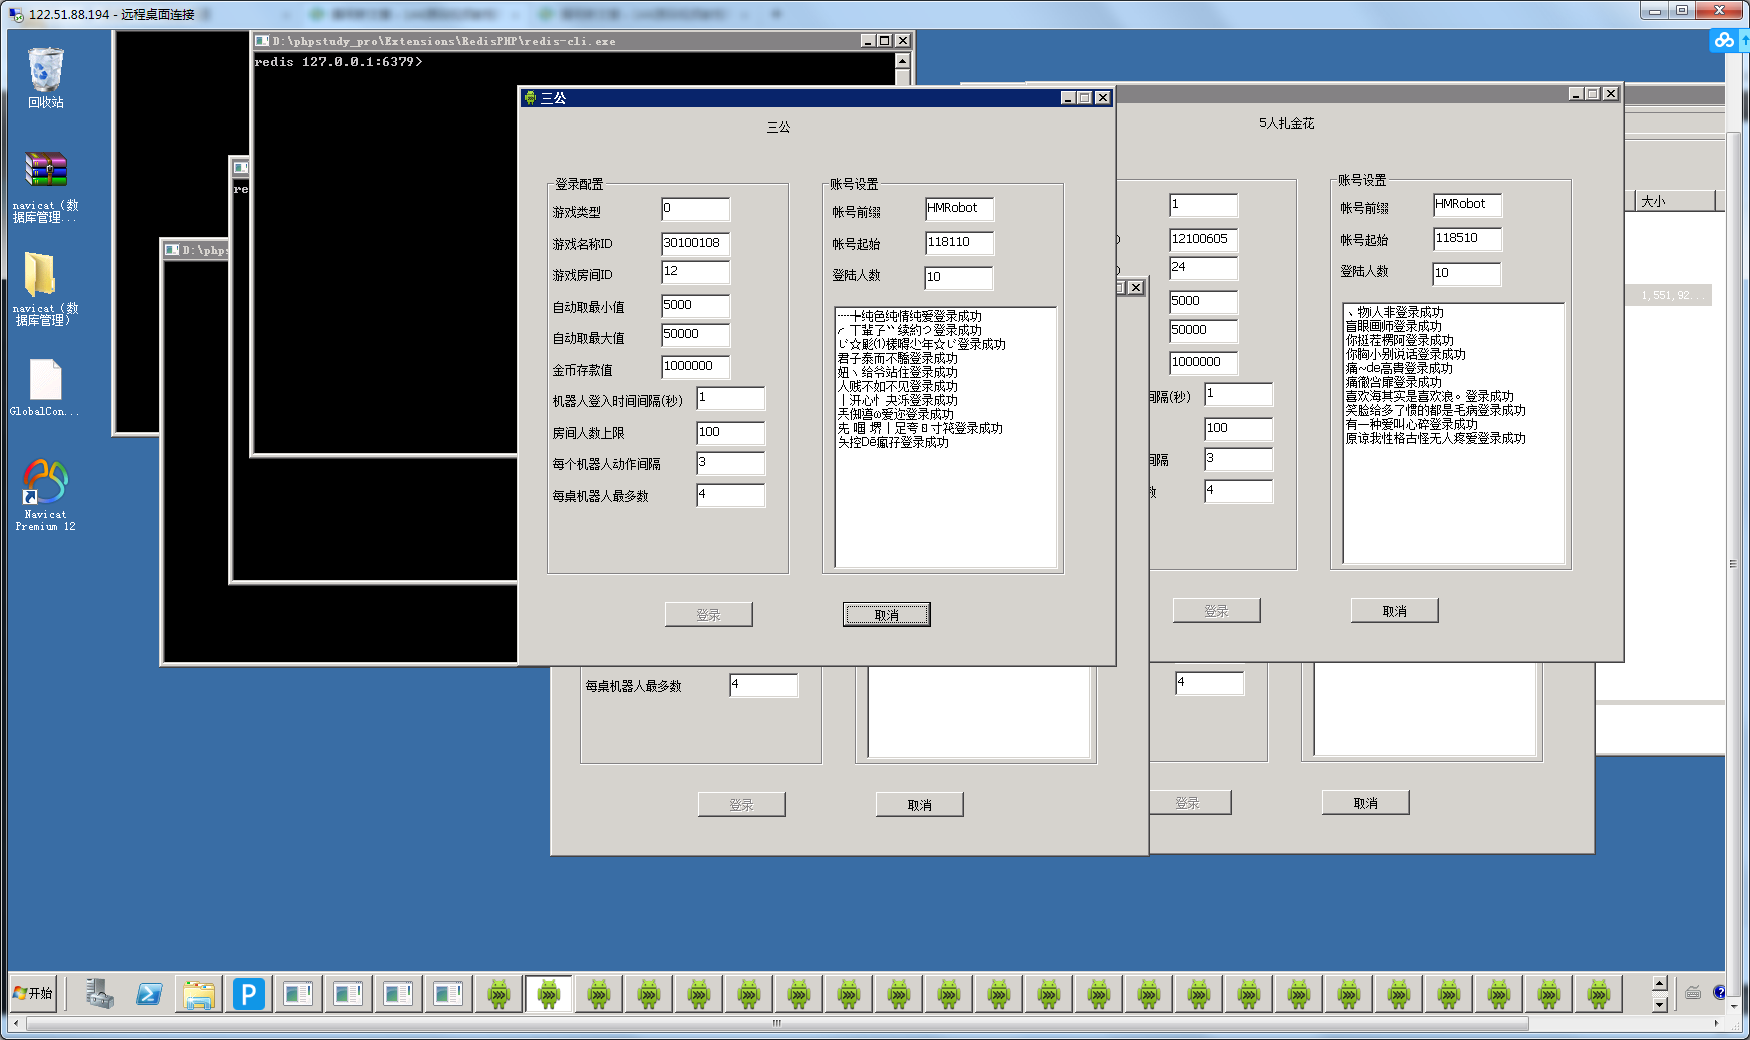Click 取消 button in 5人扎金花 window
Viewport: 1750px width, 1040px height.
pyautogui.click(x=1394, y=611)
